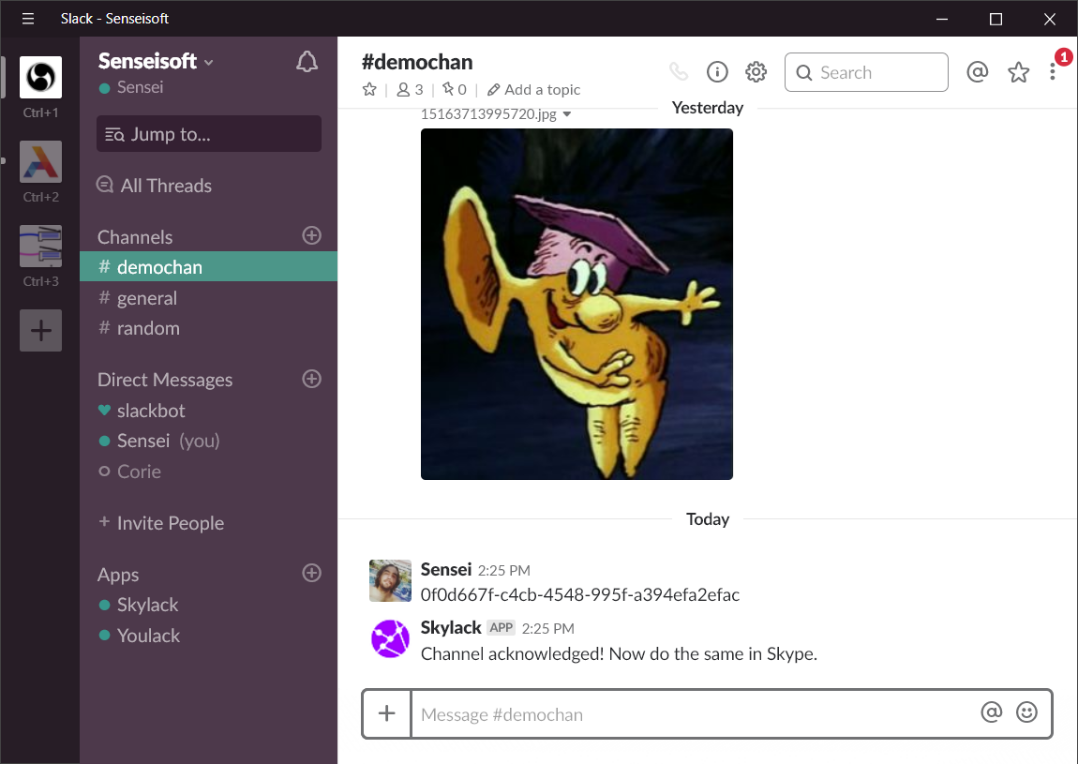This screenshot has height=764, width=1078.
Task: Select the UUID message text
Action: (580, 595)
